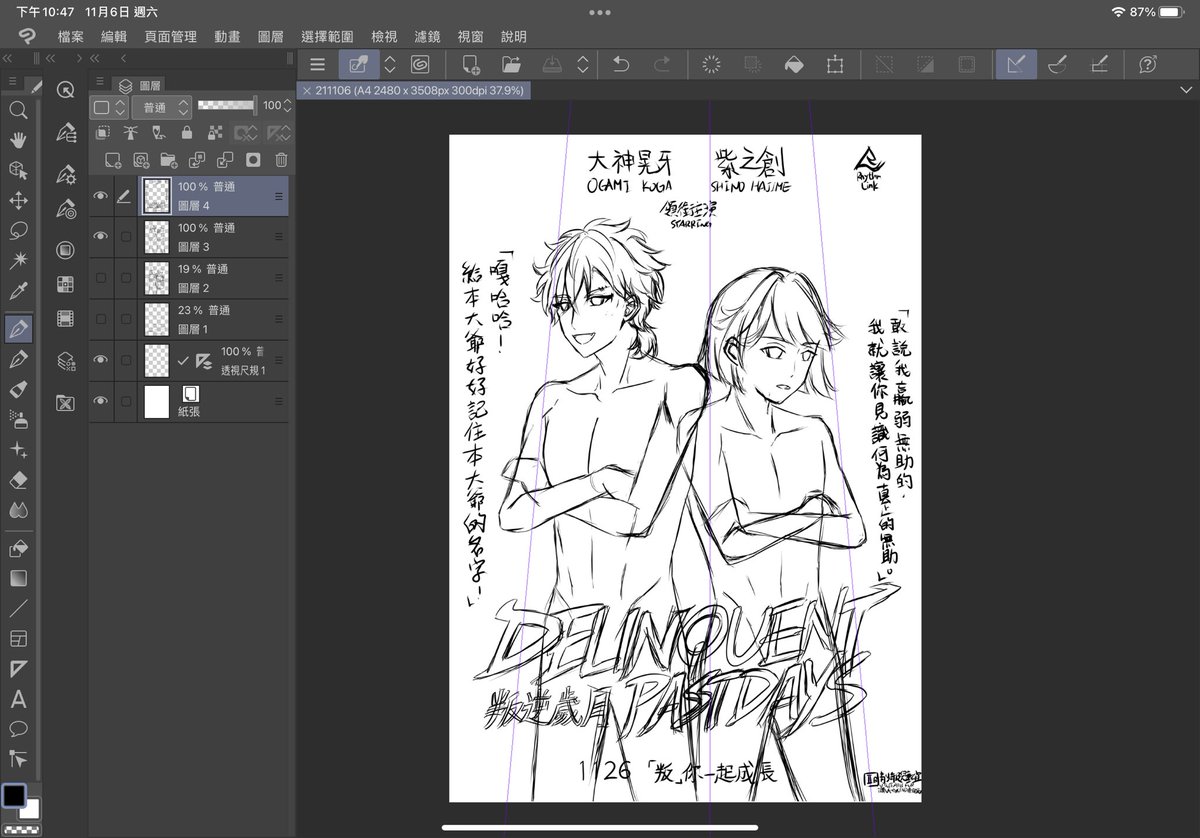Select the Move layer tool

pos(18,200)
